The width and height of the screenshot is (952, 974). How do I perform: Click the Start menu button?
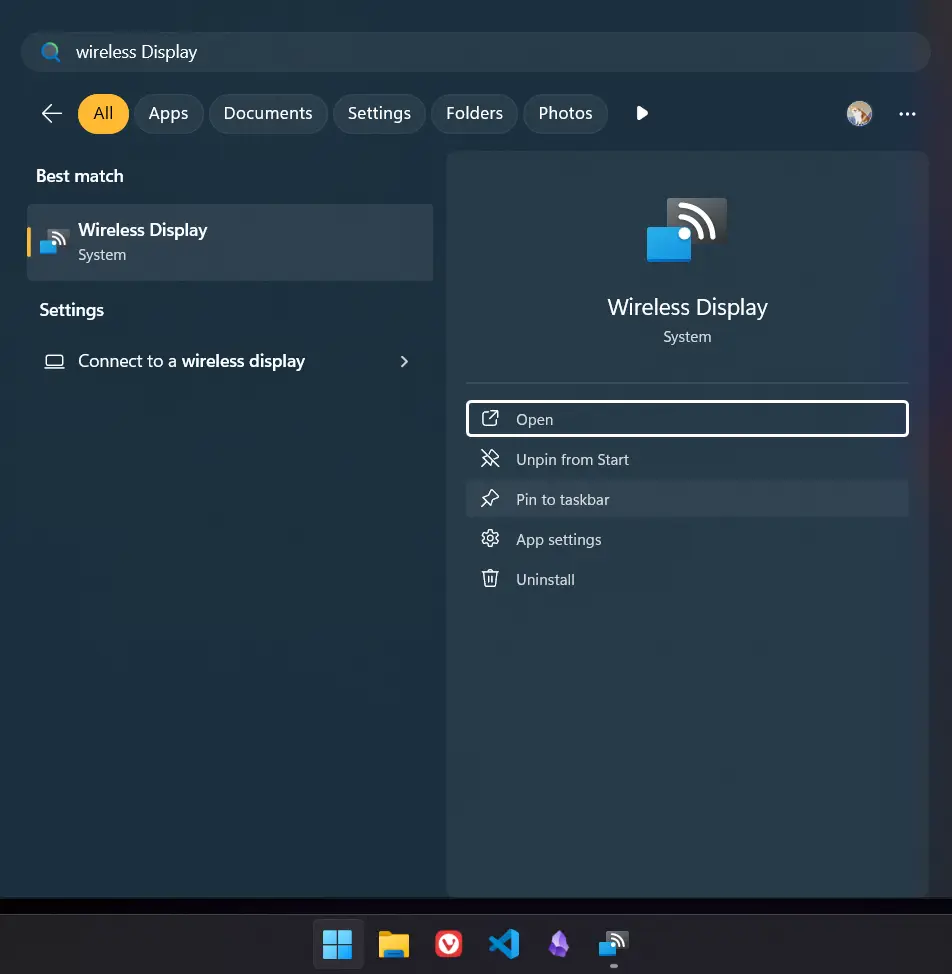pos(337,943)
